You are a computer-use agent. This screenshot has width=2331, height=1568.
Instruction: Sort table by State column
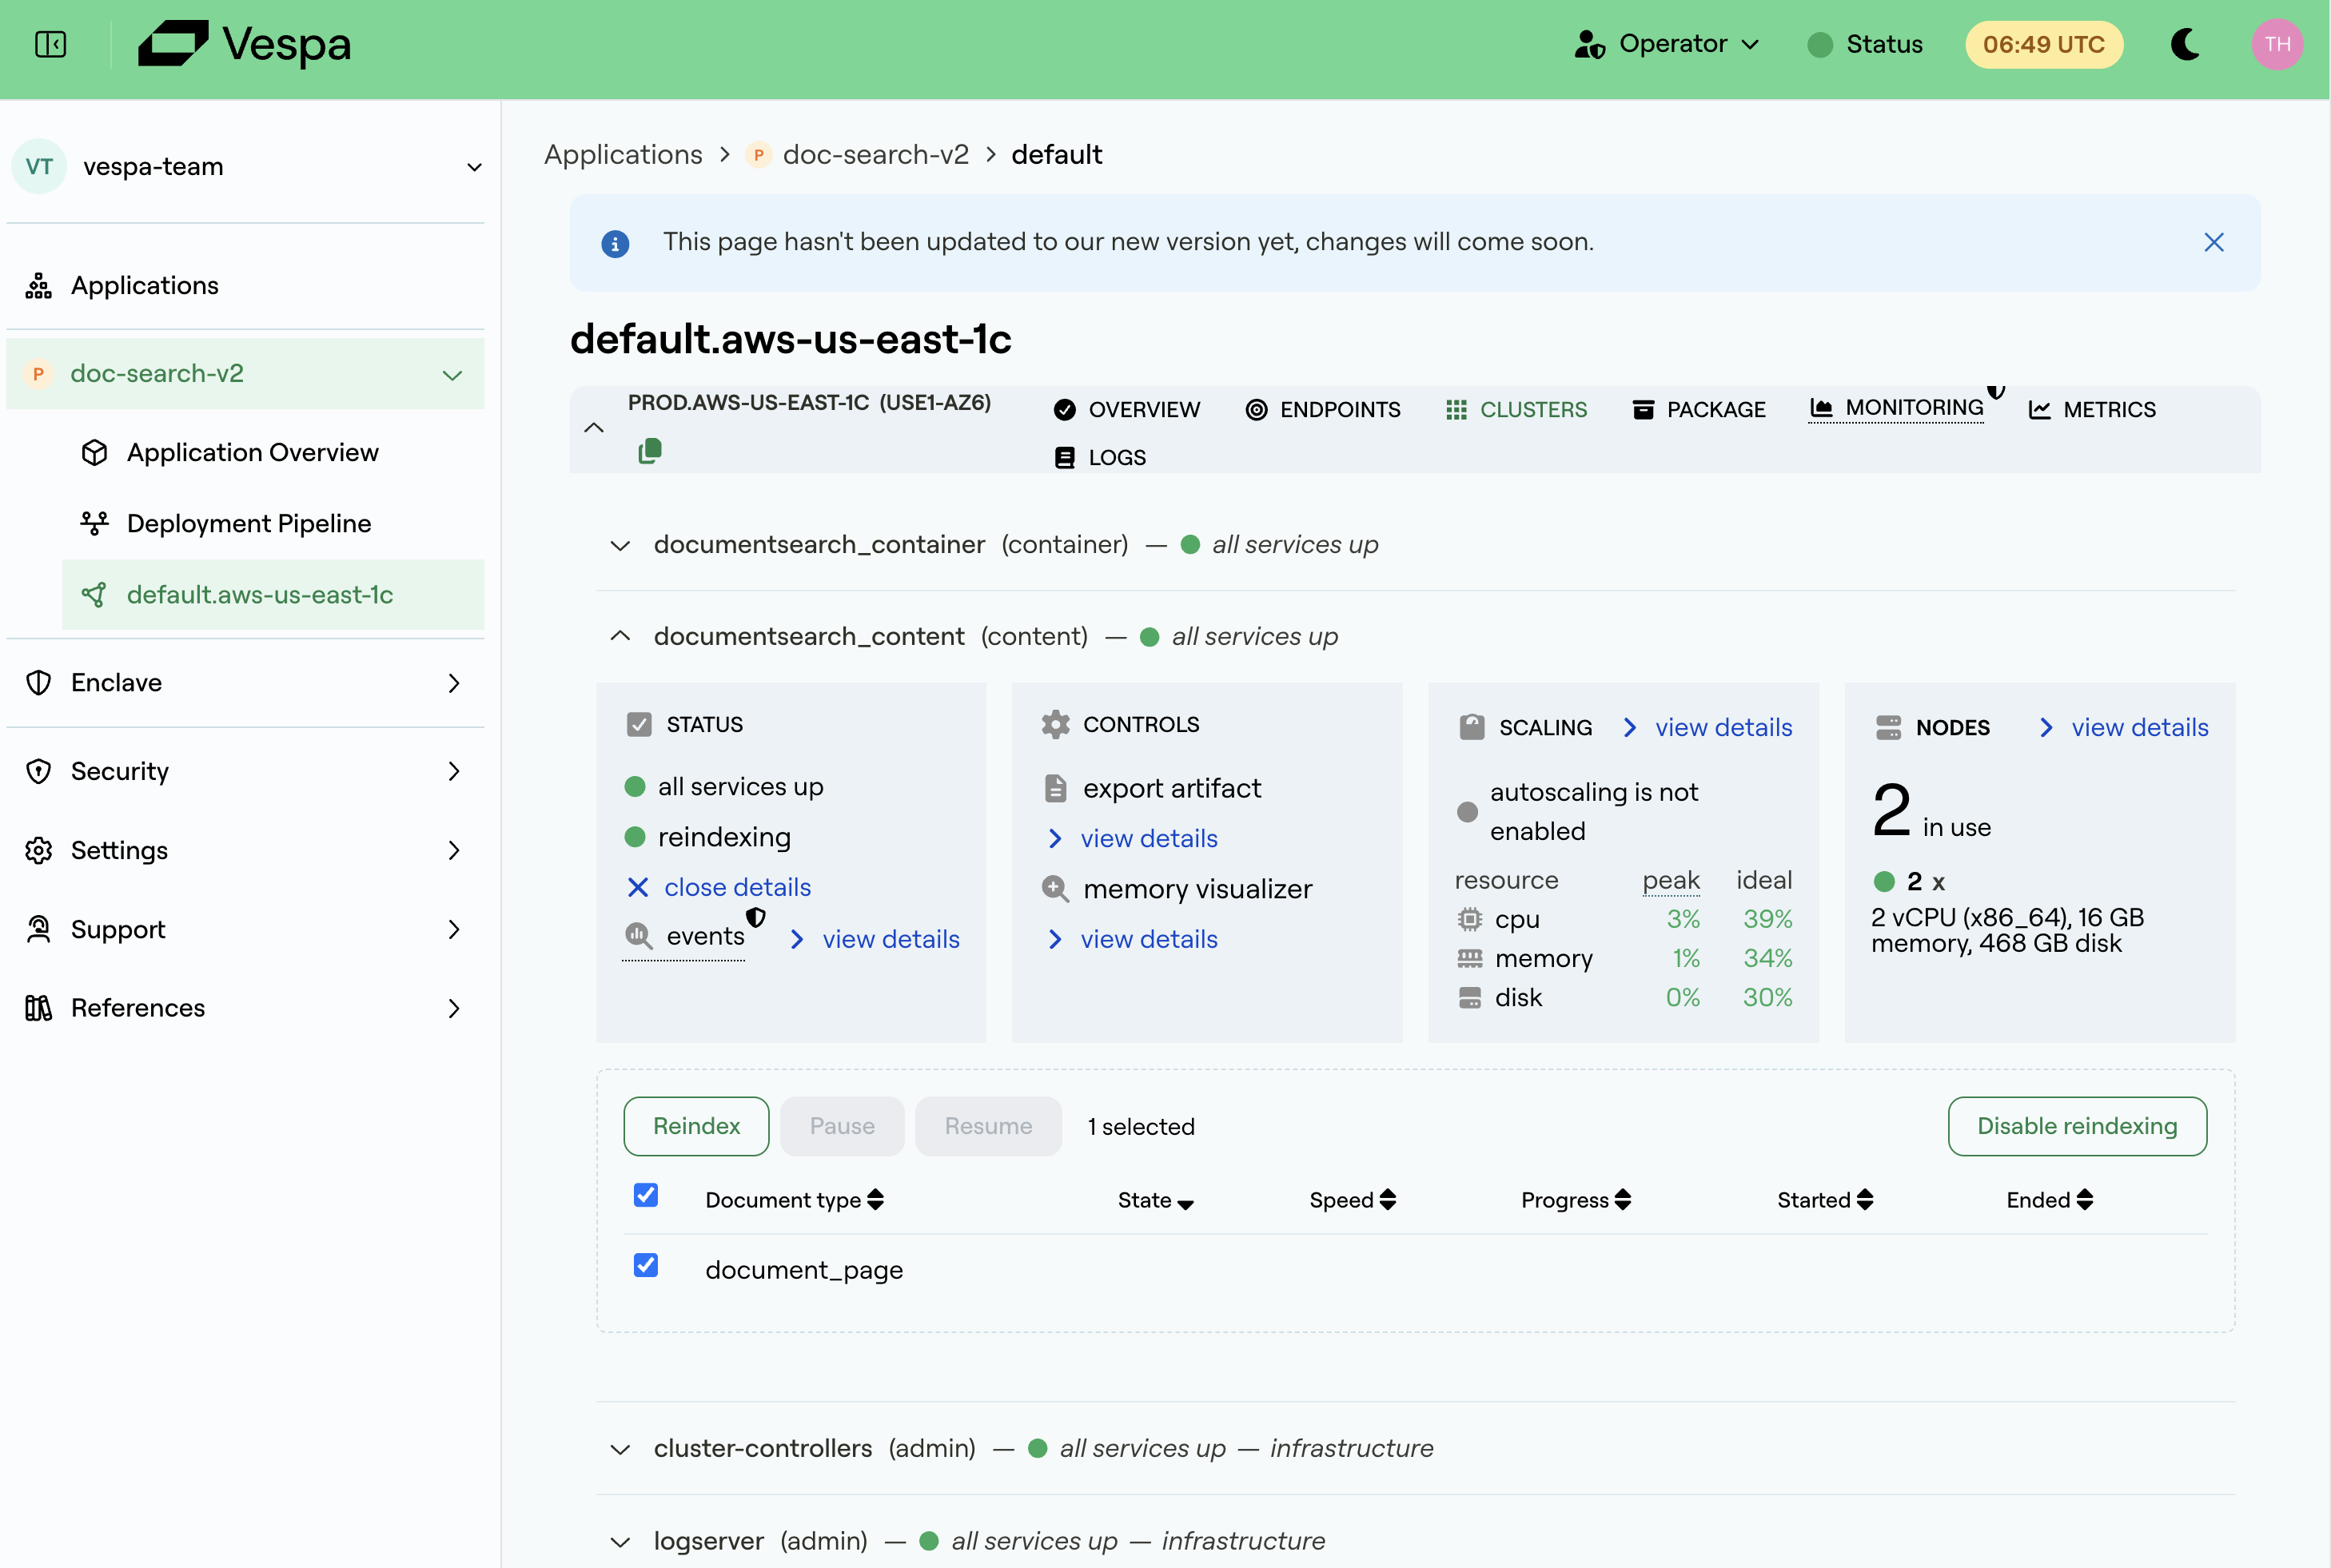(x=1155, y=1200)
